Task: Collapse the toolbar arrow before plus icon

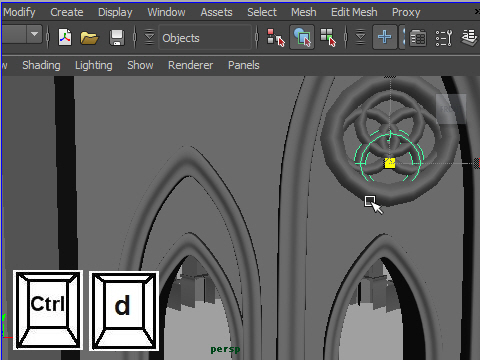Action: tap(360, 37)
